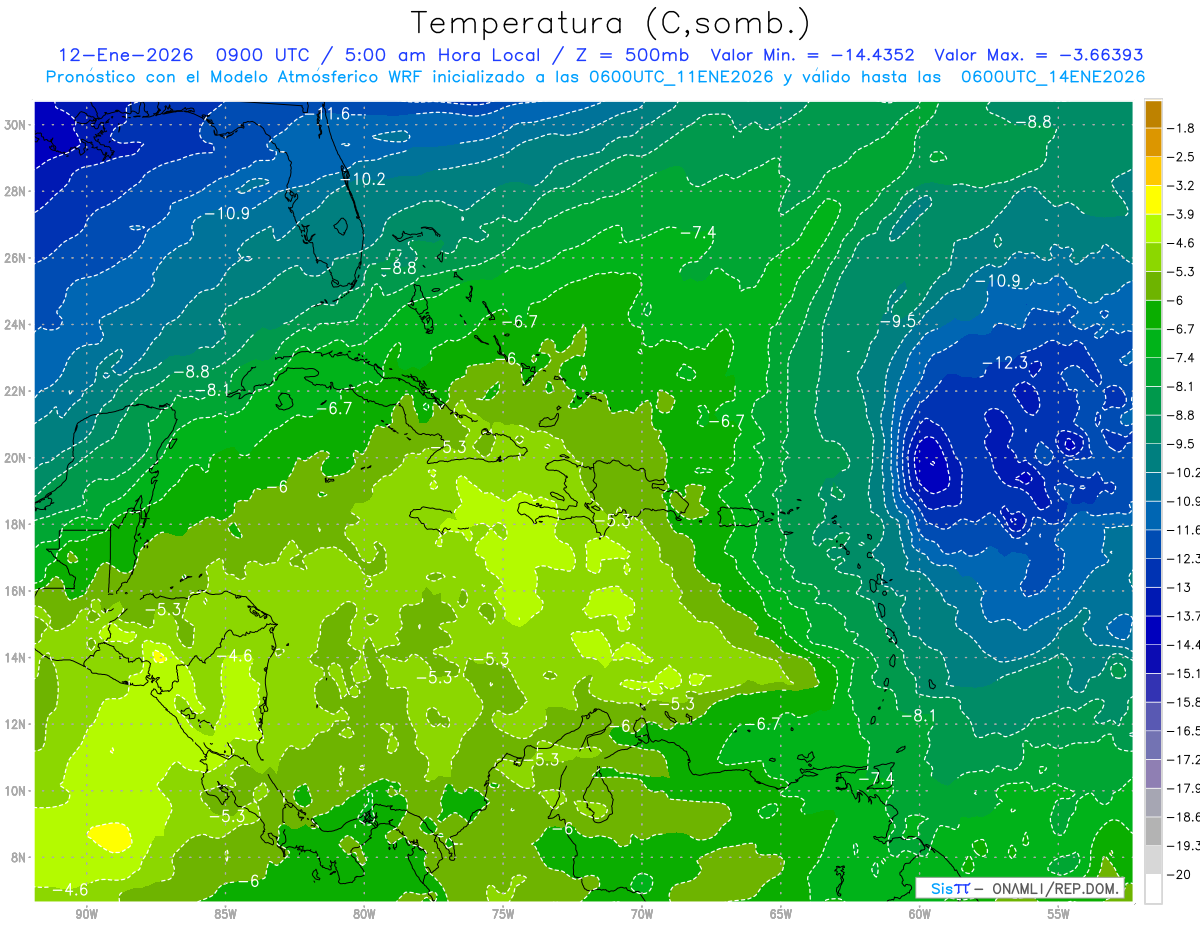Click the '70W' longitude axis label
The height and width of the screenshot is (927, 1200).
[x=642, y=915]
